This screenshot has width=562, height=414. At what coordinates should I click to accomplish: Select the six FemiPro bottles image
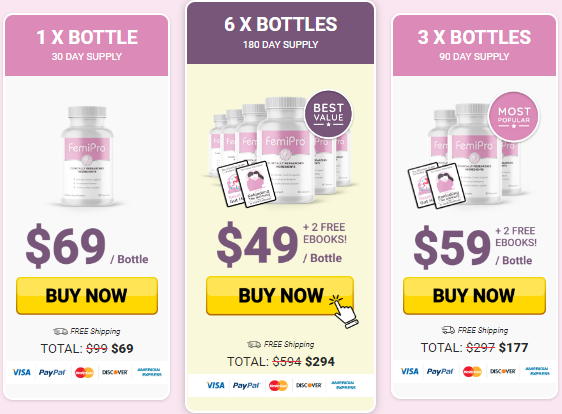[x=280, y=151]
